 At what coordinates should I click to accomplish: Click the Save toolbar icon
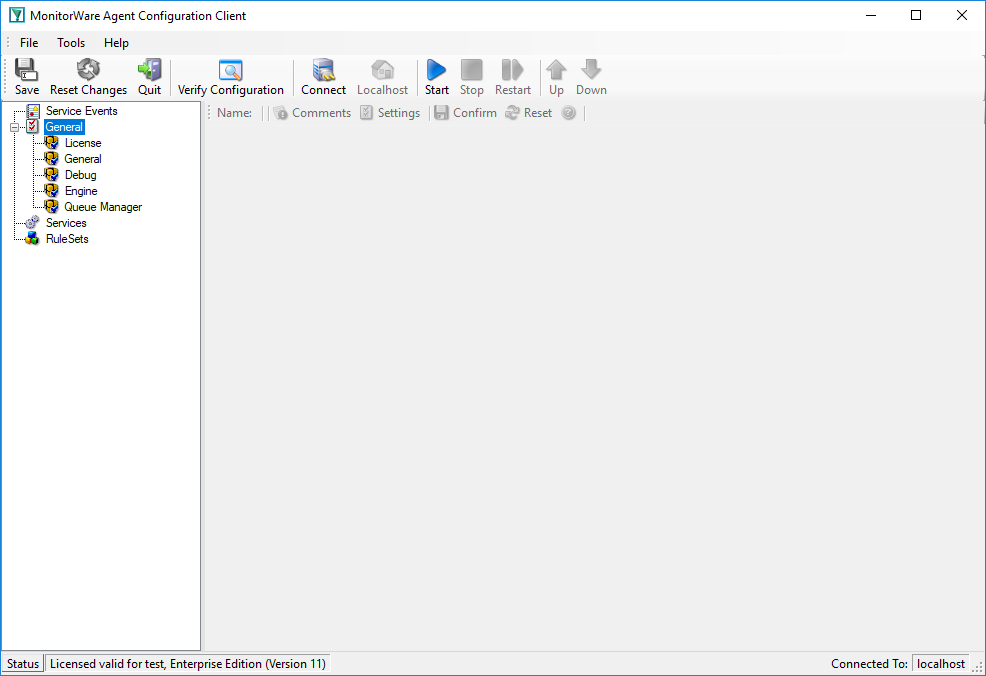tap(26, 70)
